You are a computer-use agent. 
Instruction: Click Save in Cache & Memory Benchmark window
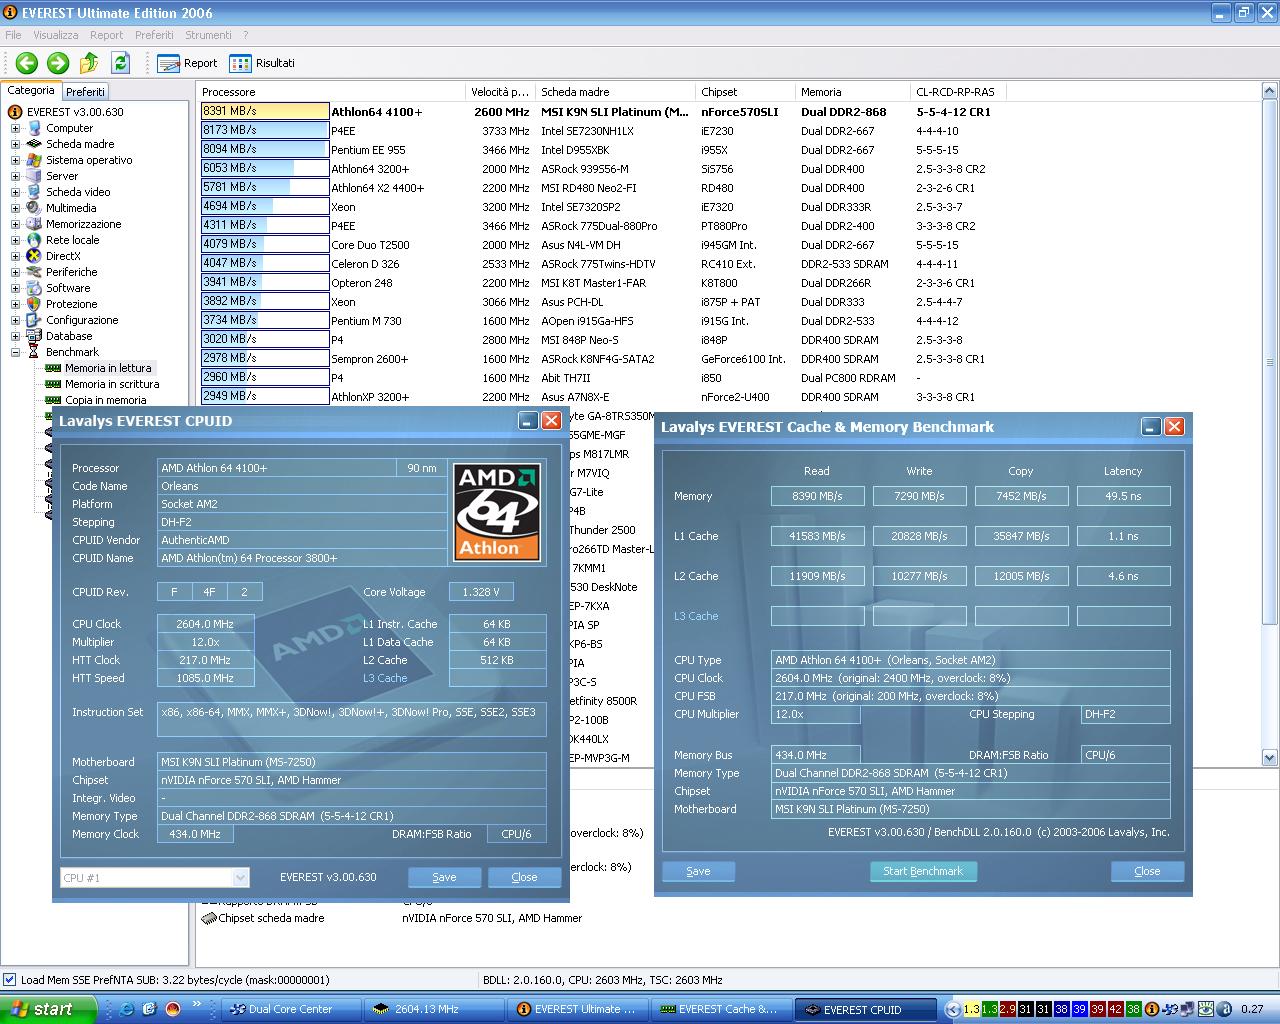pyautogui.click(x=698, y=871)
